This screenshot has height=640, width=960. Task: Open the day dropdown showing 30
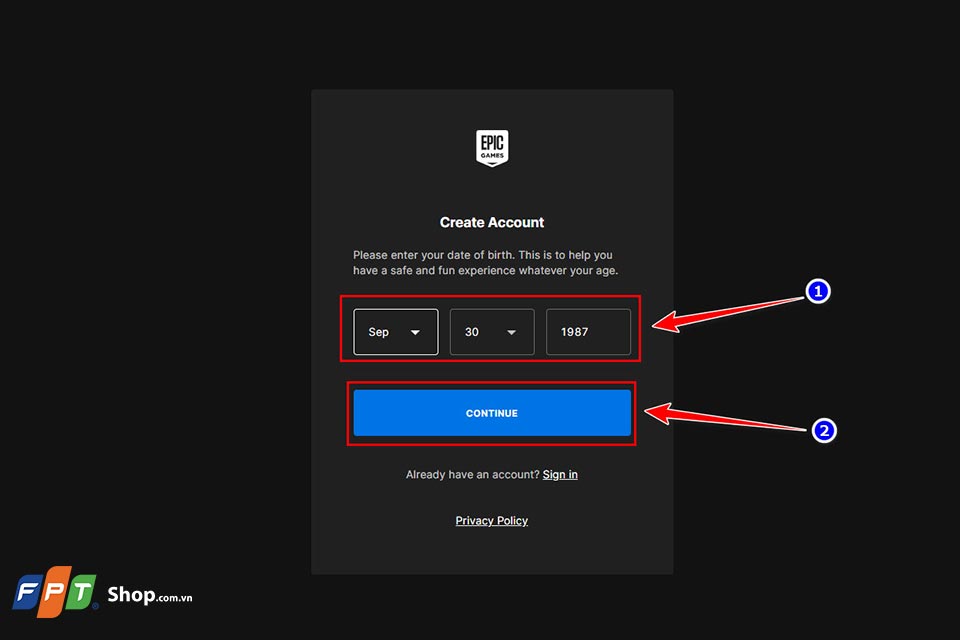(492, 332)
